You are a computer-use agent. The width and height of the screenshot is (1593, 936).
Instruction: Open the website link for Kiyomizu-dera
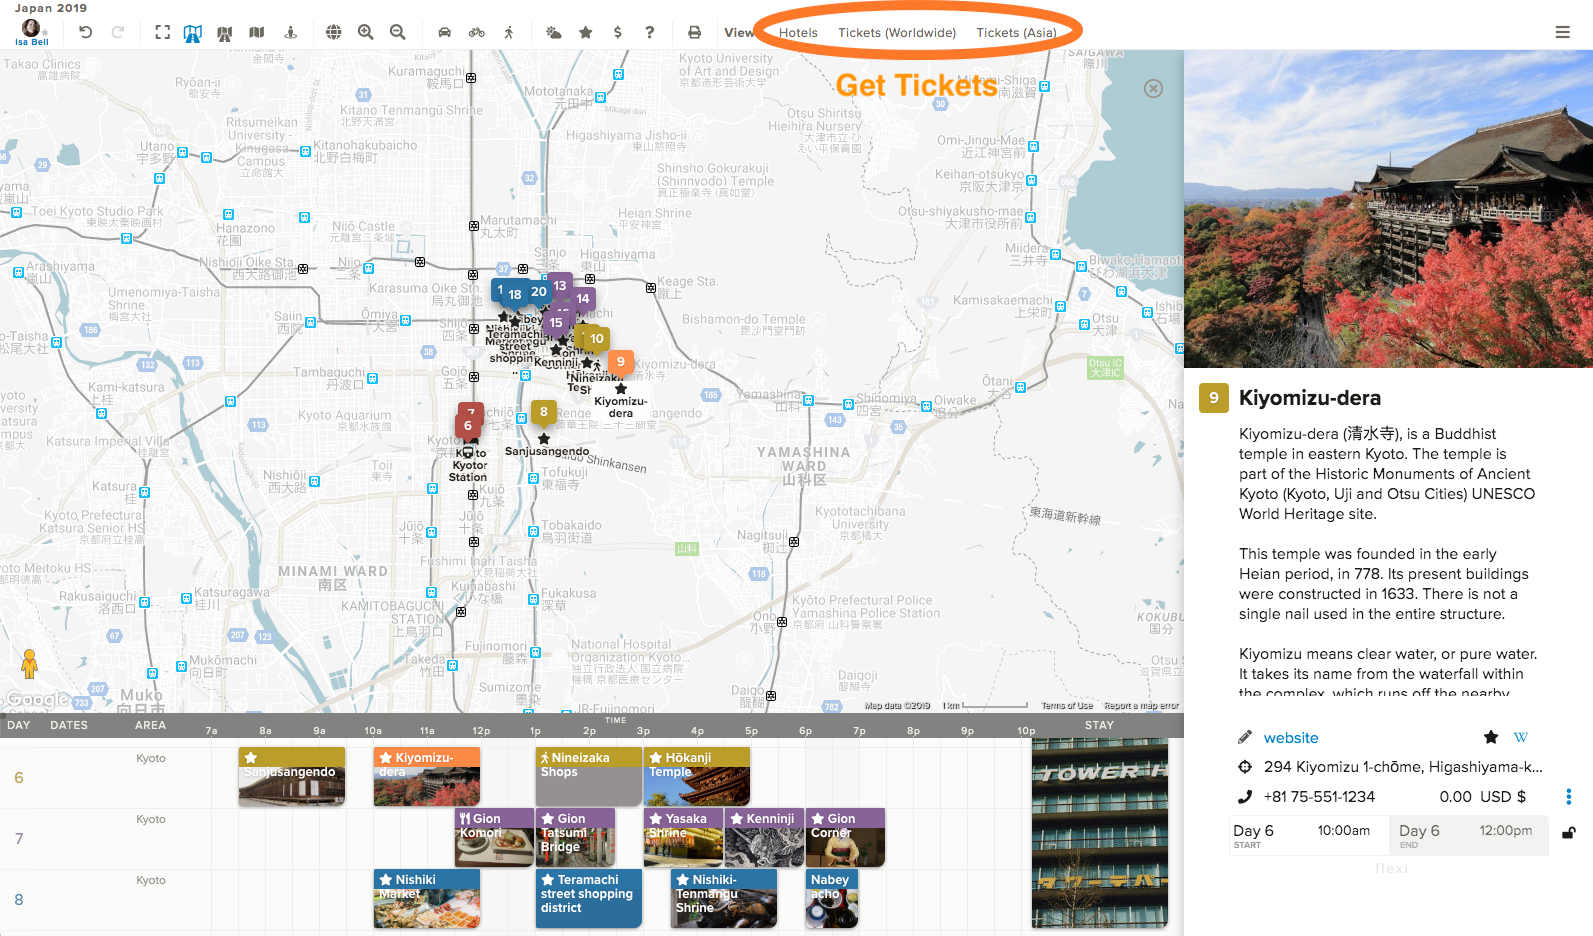tap(1291, 738)
